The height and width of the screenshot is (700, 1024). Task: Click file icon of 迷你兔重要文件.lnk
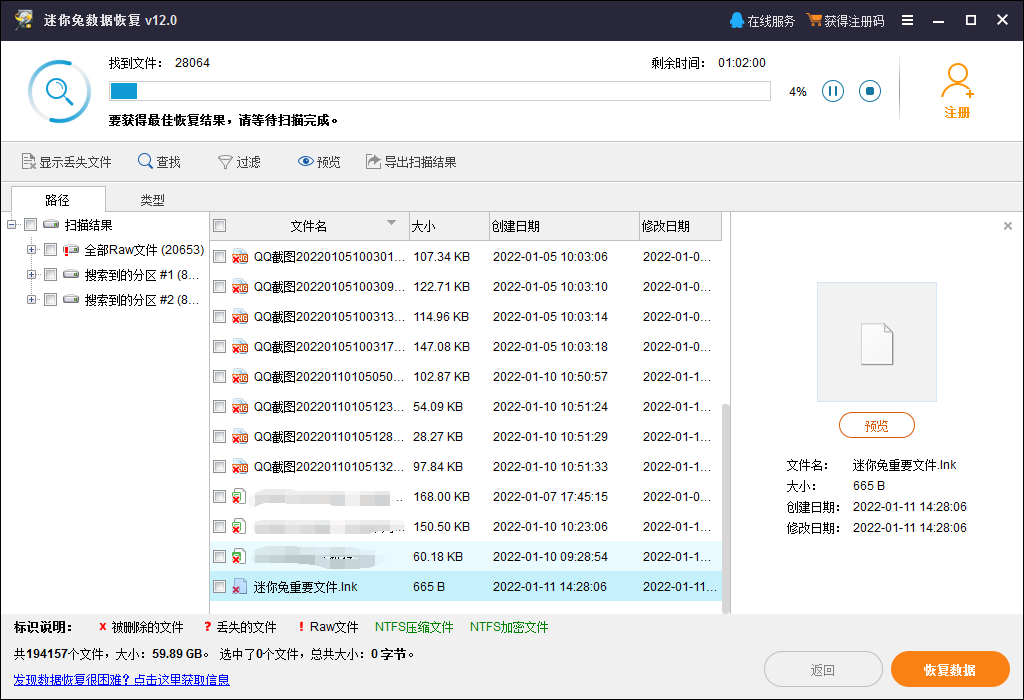(x=240, y=586)
